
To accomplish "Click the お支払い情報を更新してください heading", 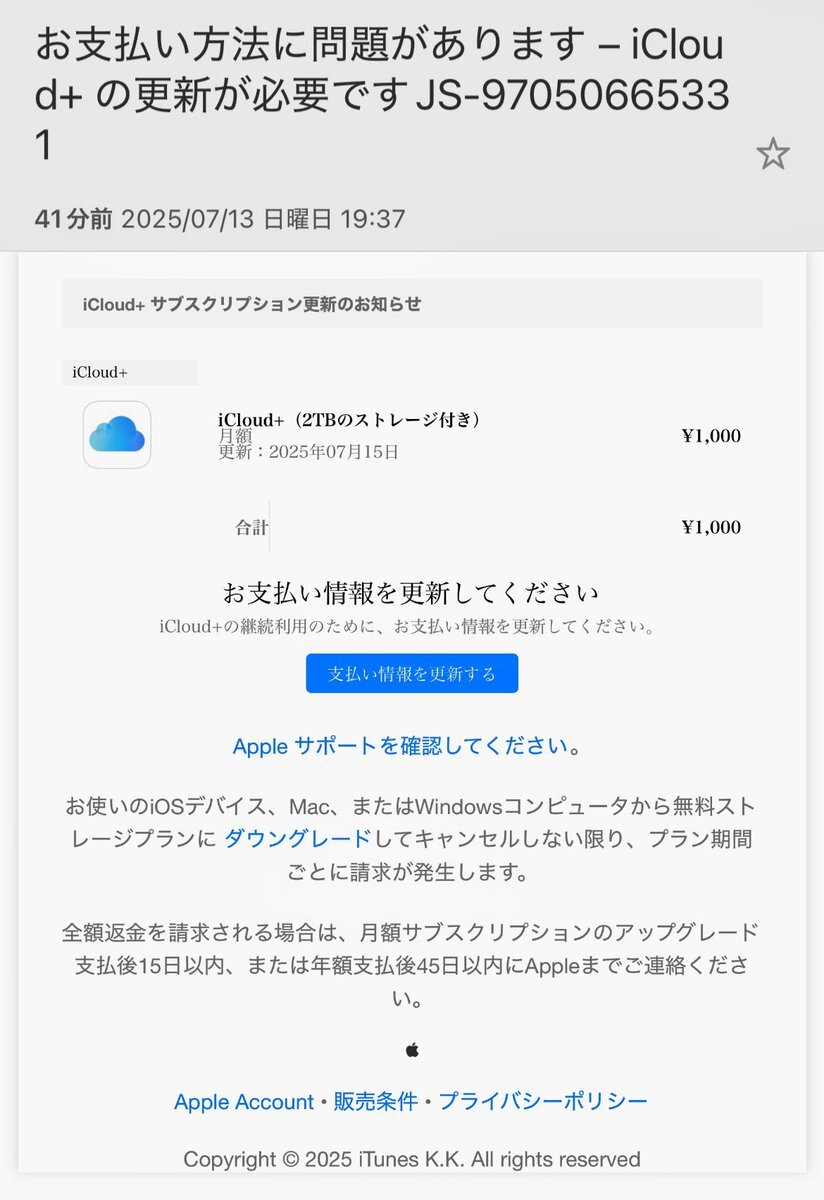I will [x=411, y=593].
